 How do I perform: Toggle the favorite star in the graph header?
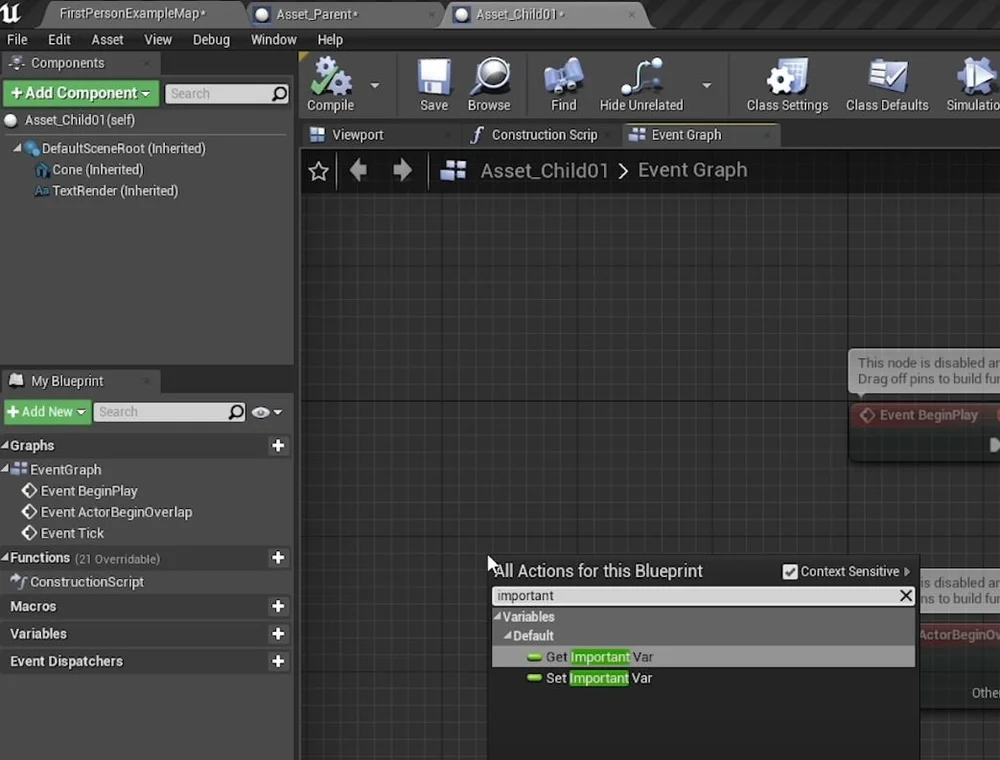[318, 170]
